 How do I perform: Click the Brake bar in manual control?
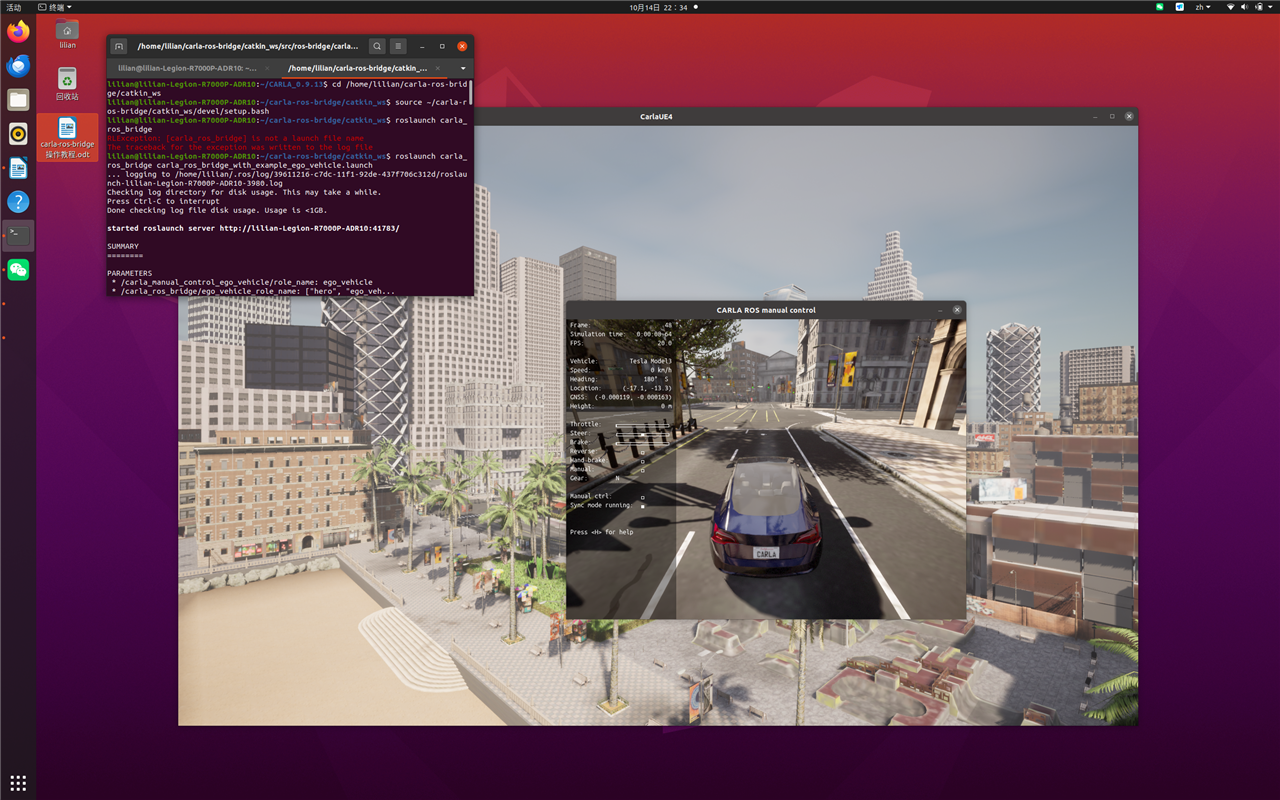pos(643,444)
